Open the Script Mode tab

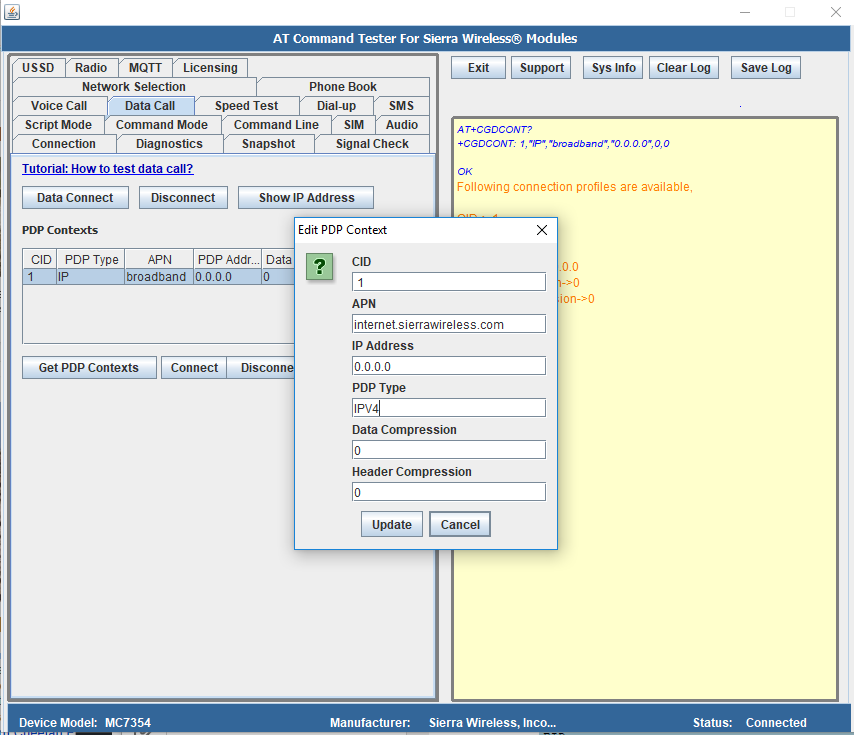click(58, 125)
